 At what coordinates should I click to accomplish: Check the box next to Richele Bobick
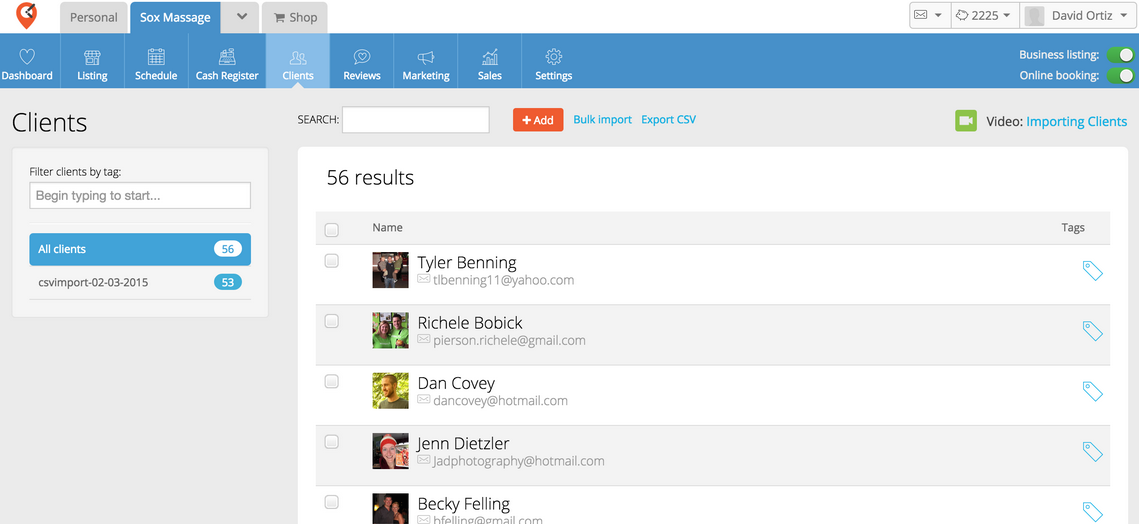tap(332, 321)
